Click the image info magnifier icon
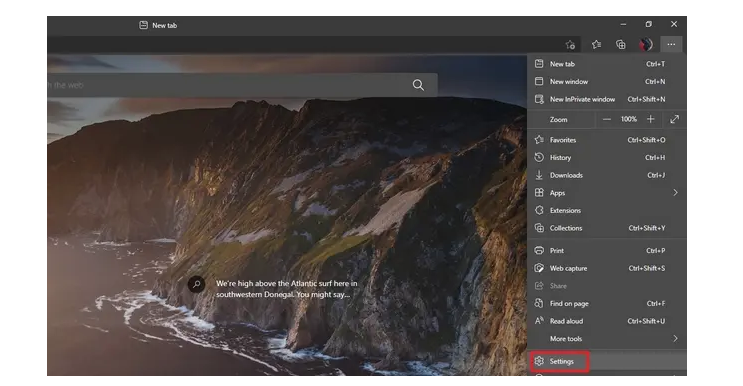Viewport: 743px width, 386px height. (x=196, y=284)
